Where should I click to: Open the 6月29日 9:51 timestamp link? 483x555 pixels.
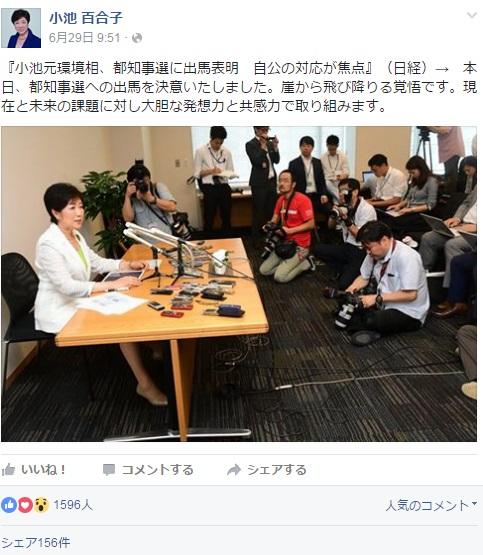point(85,38)
